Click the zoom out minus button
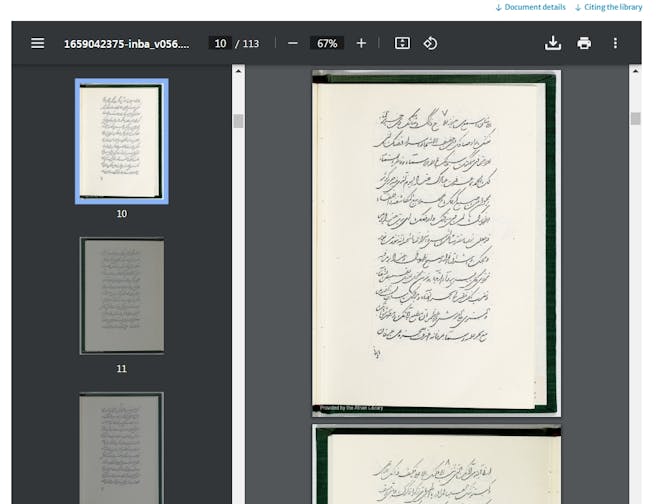 coord(293,43)
